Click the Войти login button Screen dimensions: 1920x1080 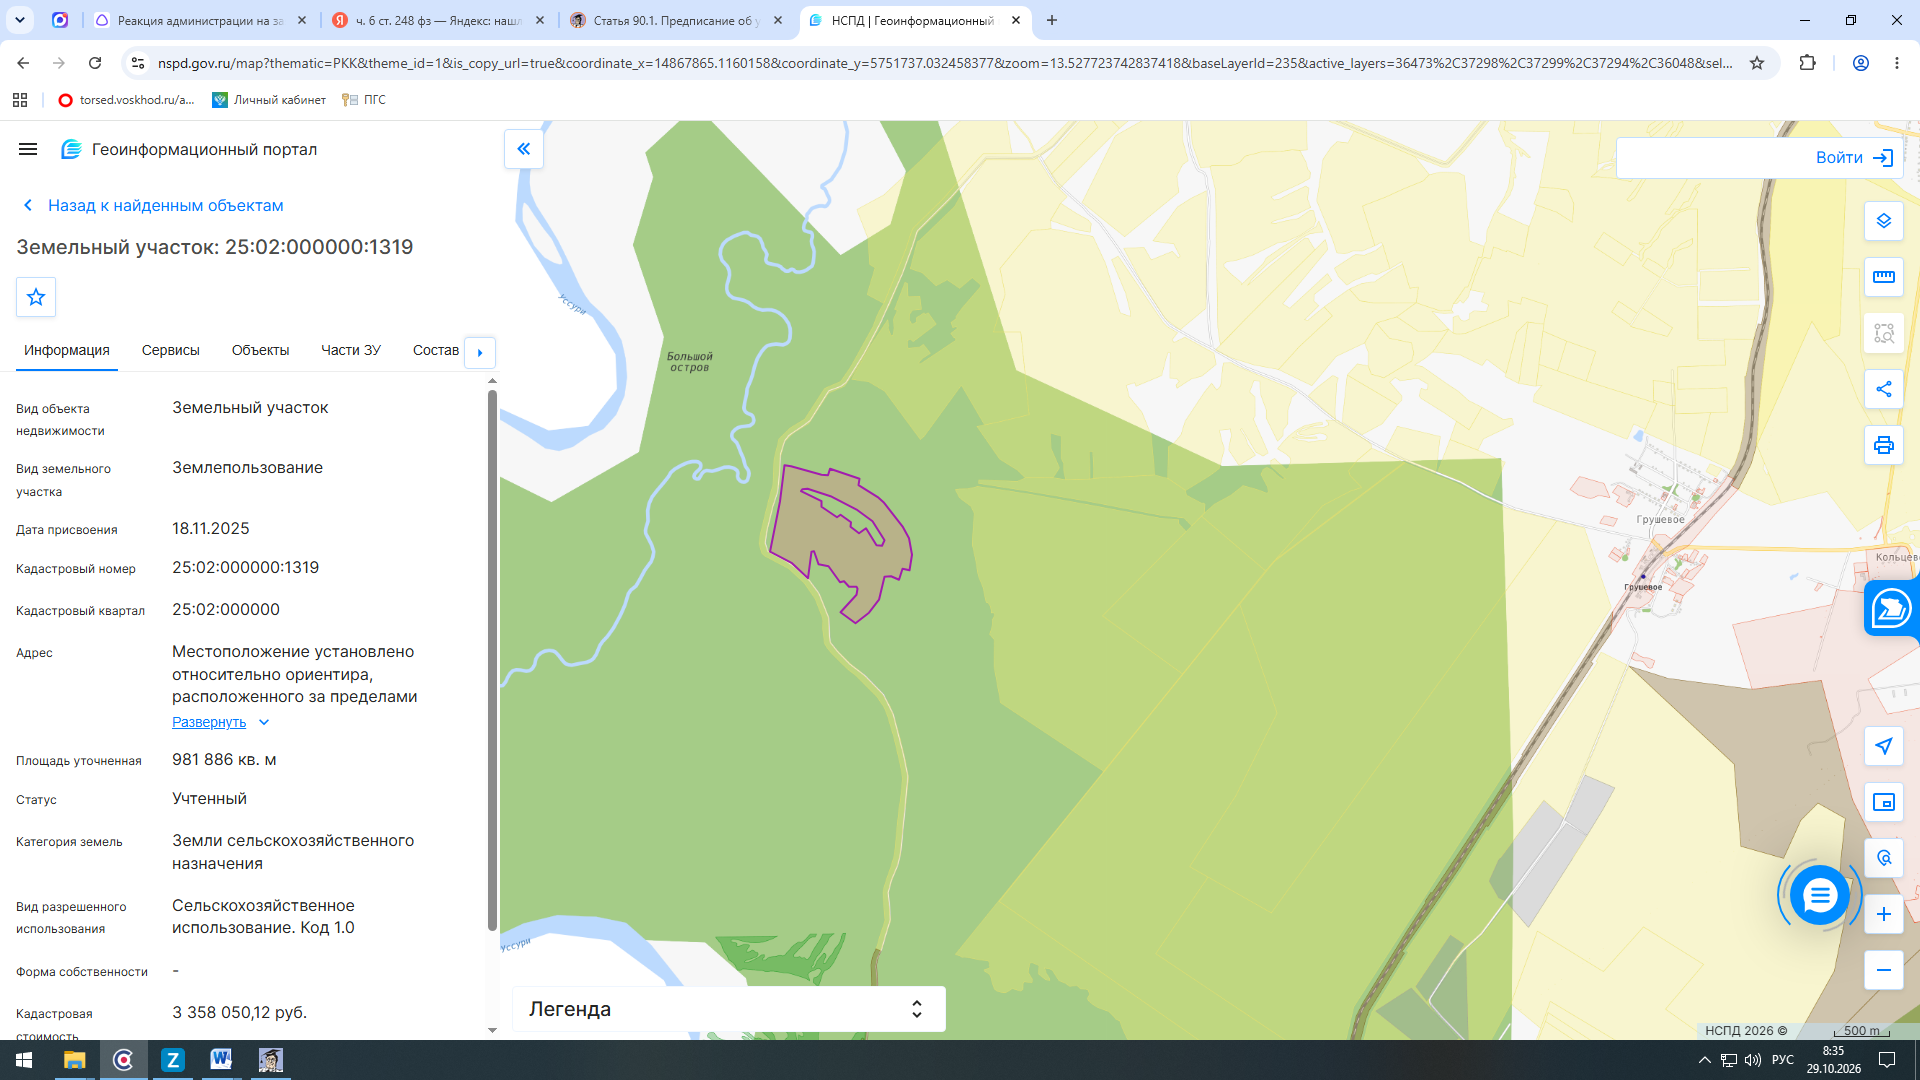tap(1854, 158)
